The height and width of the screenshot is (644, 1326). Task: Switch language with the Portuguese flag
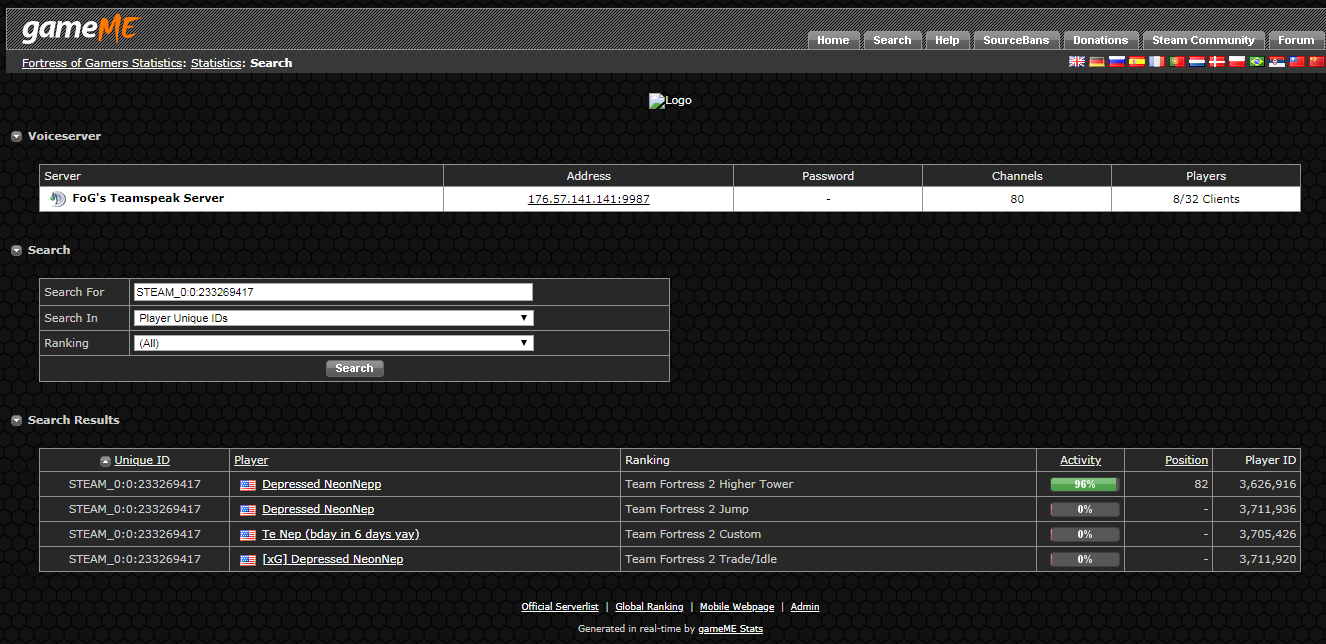(x=1177, y=62)
